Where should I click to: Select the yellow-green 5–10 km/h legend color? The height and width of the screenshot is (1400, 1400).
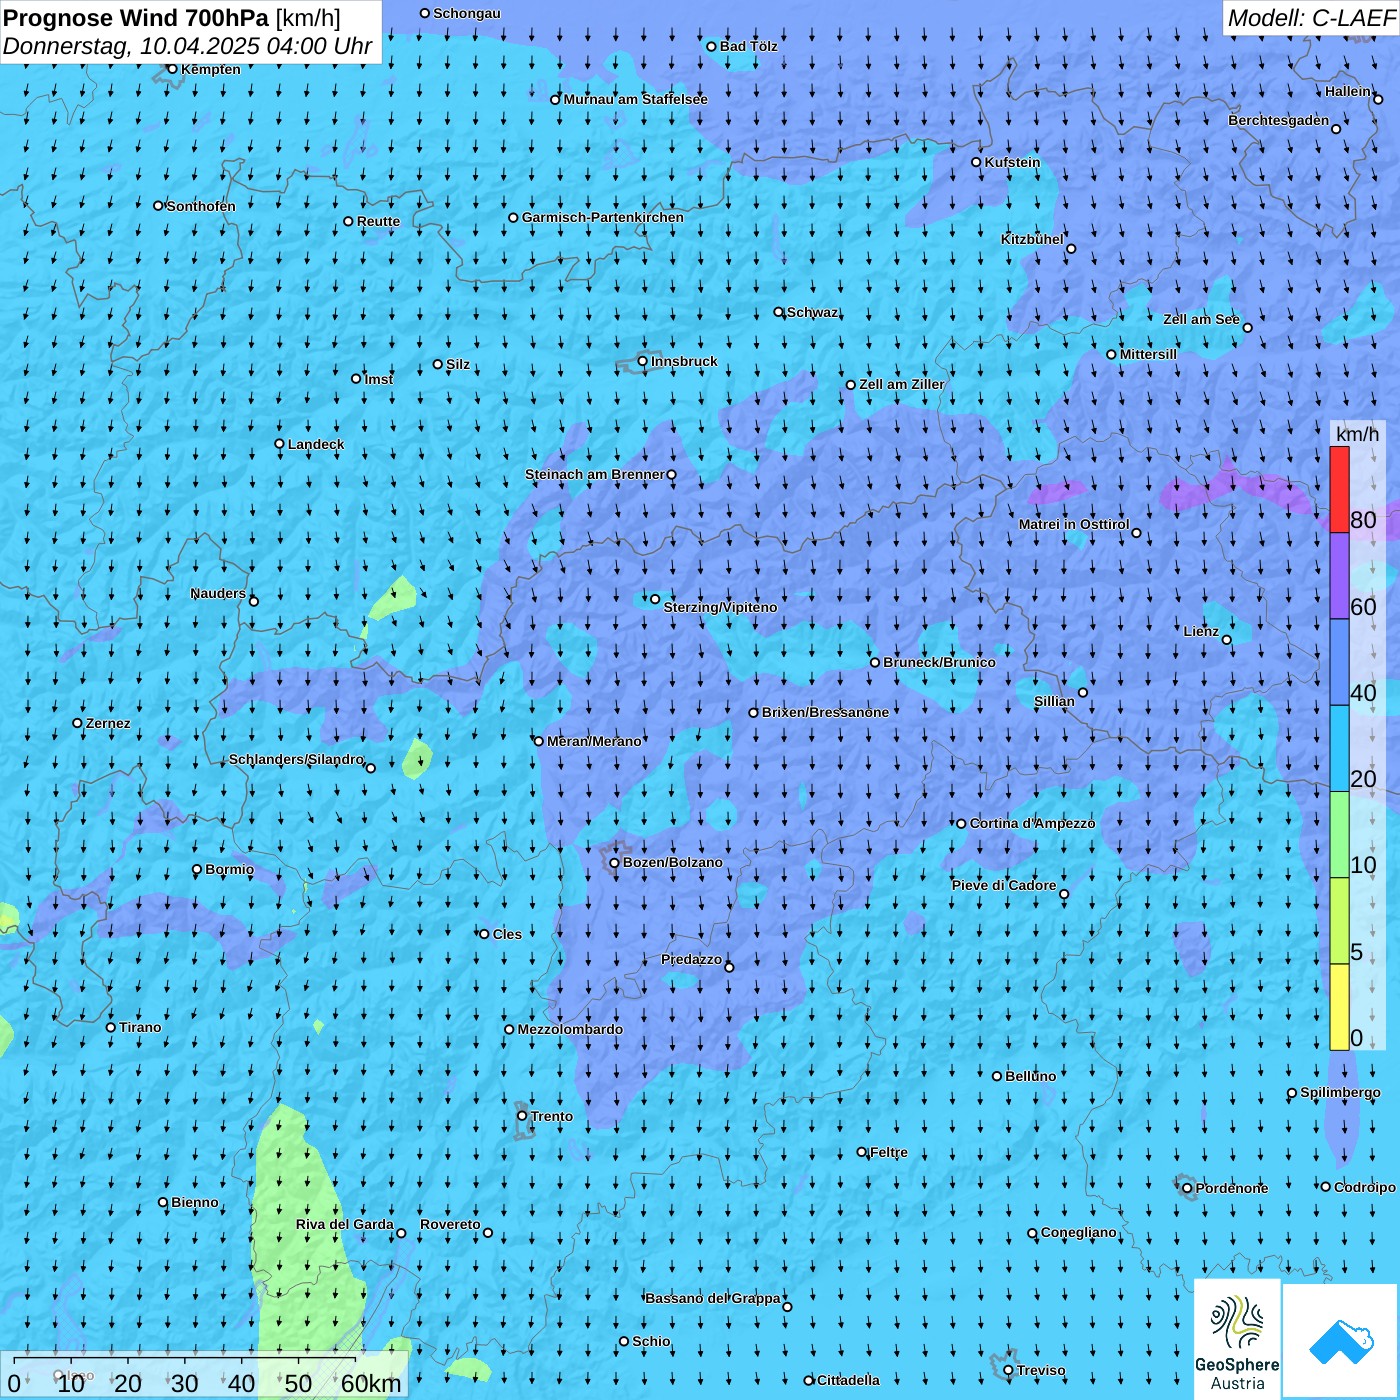[1339, 920]
